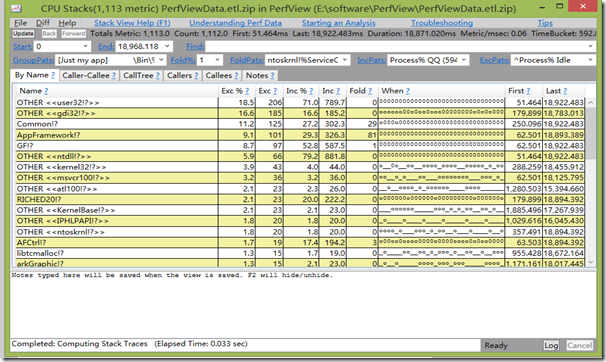The image size is (606, 362).
Task: Expand the FoldPats dropdown arrow
Action: pyautogui.click(x=345, y=60)
